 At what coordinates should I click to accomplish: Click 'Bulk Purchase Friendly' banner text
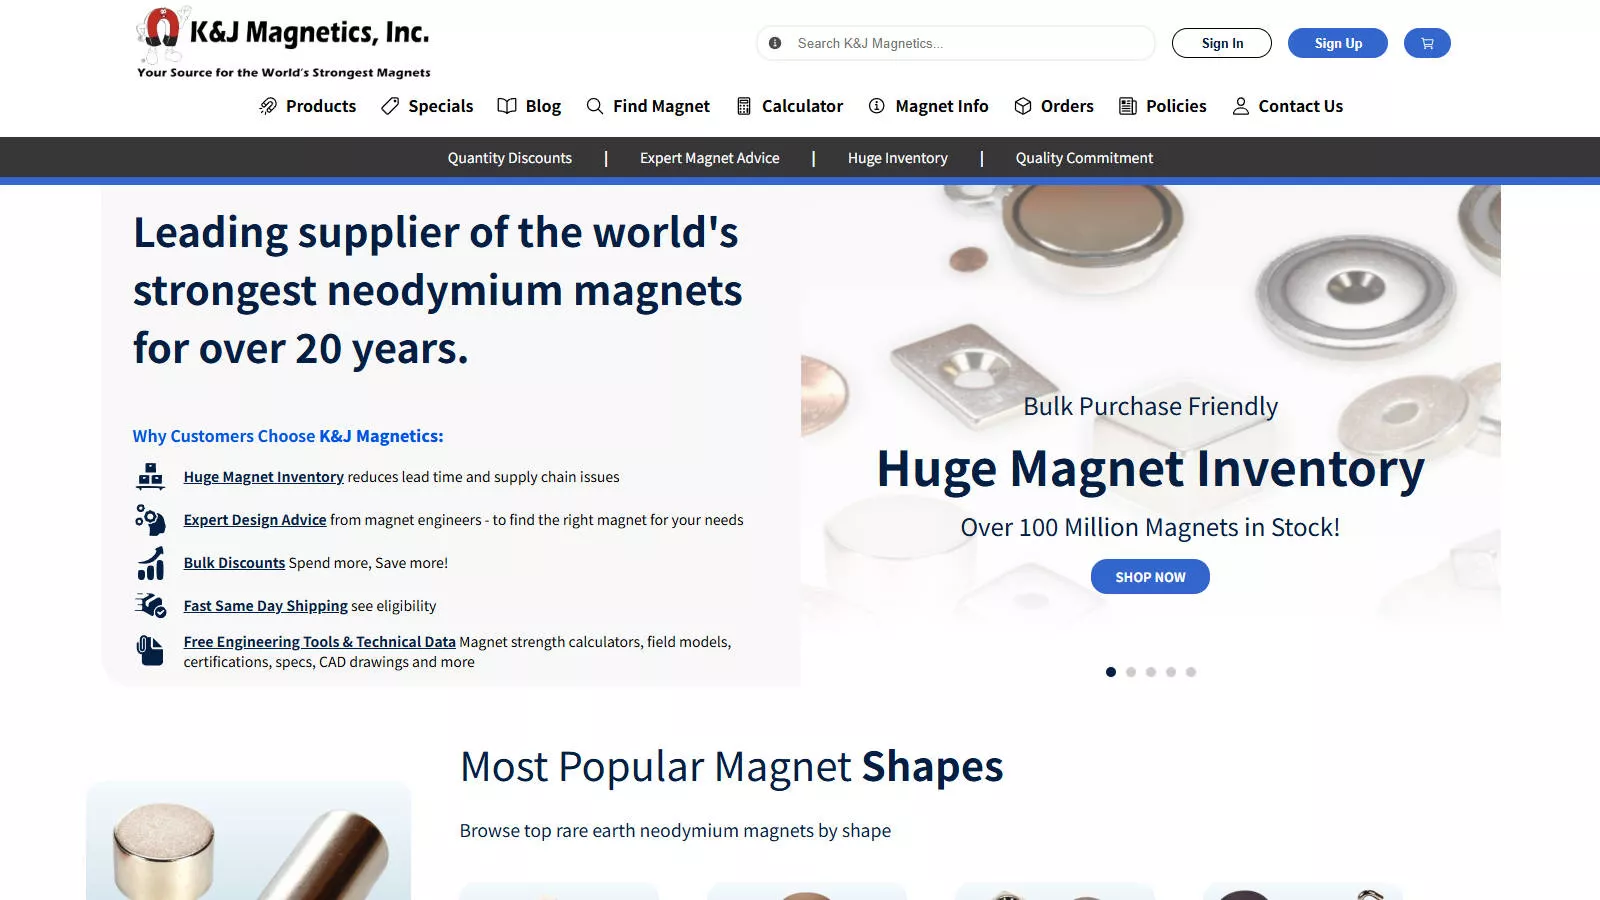[1150, 406]
